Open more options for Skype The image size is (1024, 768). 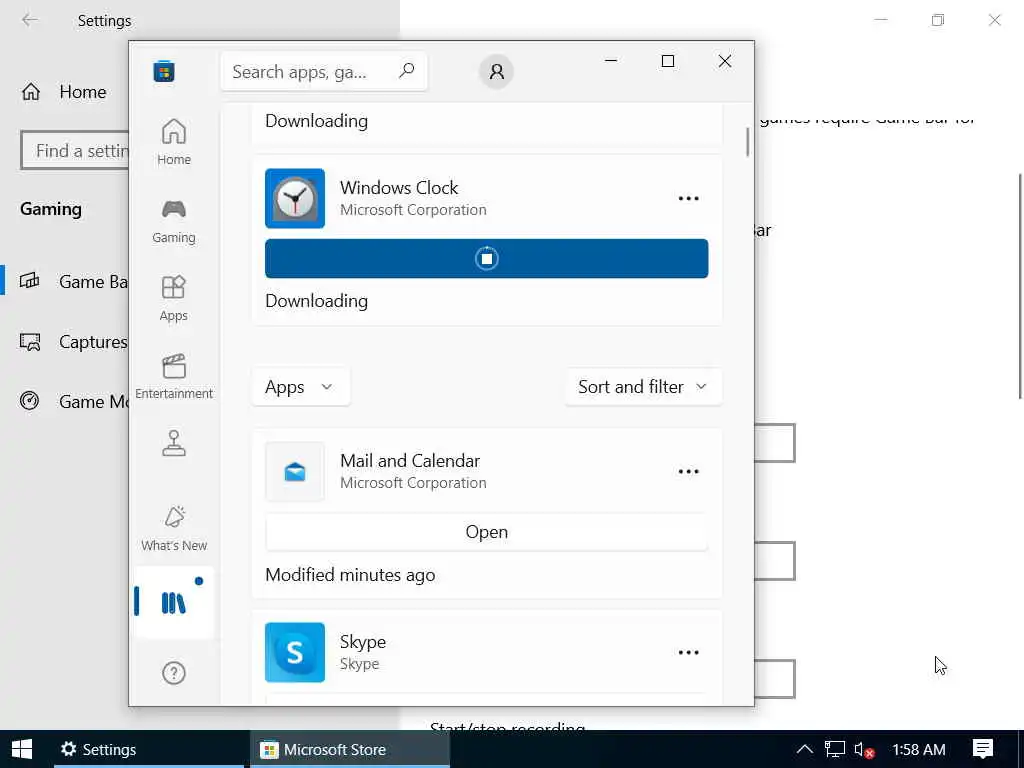[x=688, y=652]
